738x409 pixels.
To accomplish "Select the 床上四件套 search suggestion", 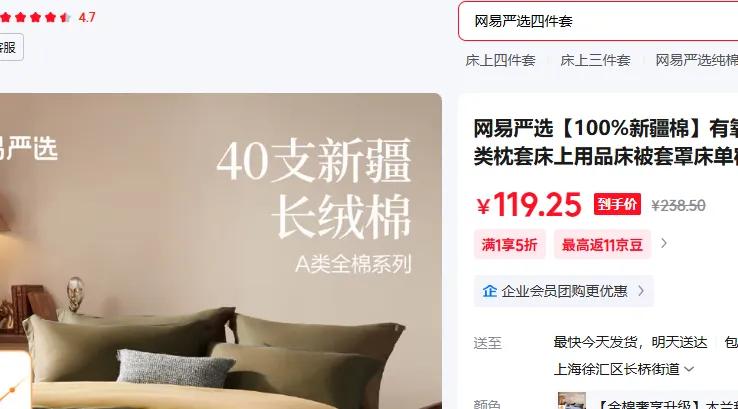I will 500,60.
